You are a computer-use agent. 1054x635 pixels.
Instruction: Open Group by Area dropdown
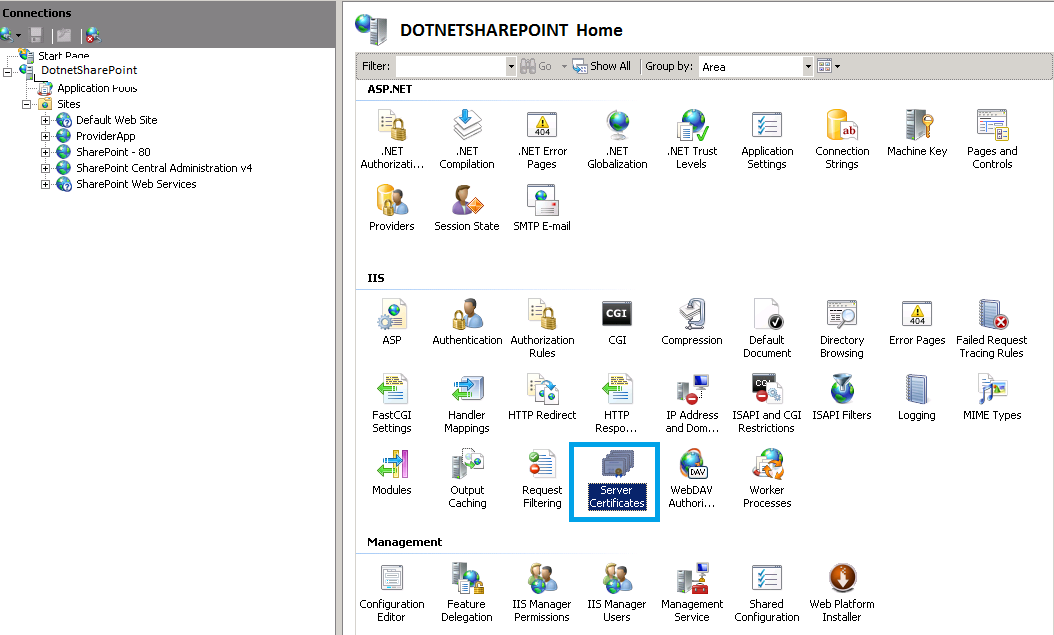808,67
